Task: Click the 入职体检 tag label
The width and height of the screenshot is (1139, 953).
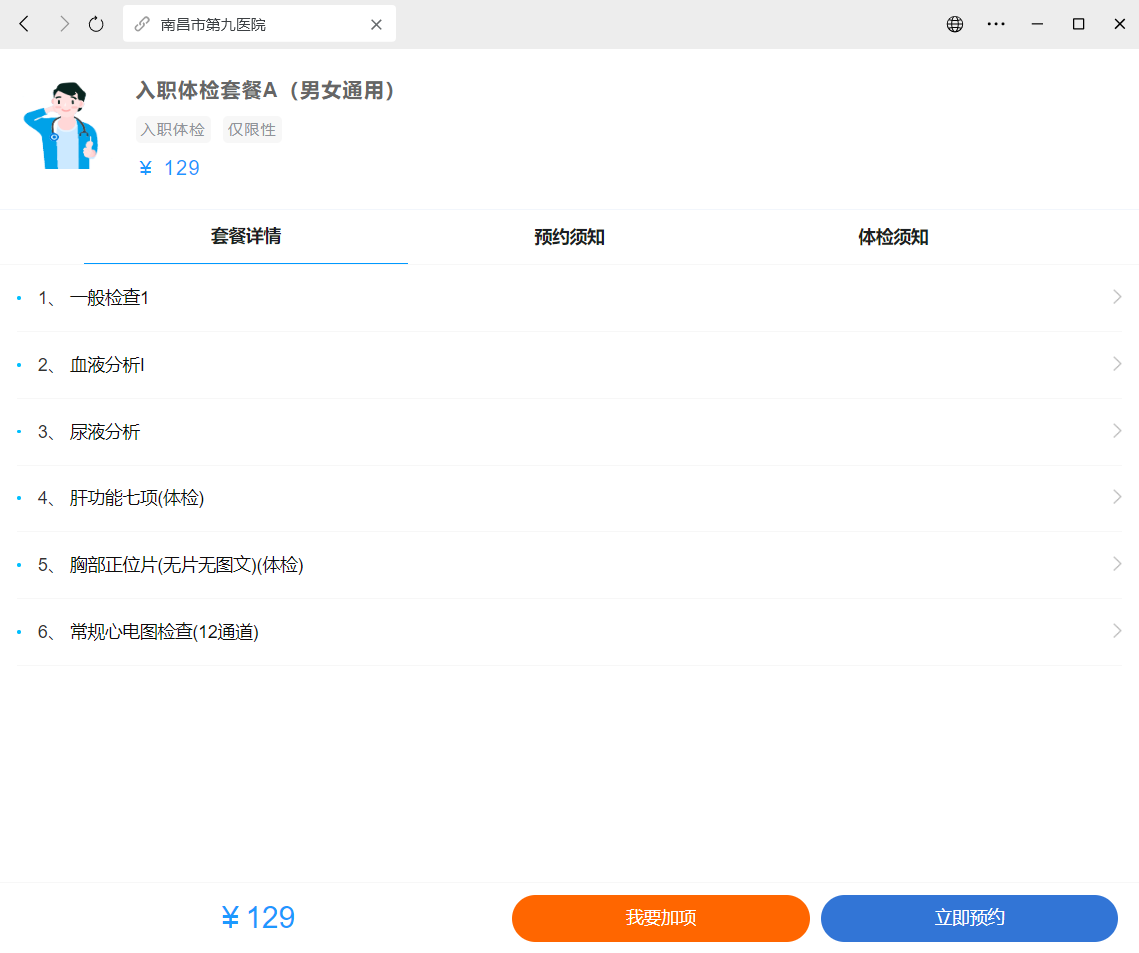Action: click(x=173, y=129)
